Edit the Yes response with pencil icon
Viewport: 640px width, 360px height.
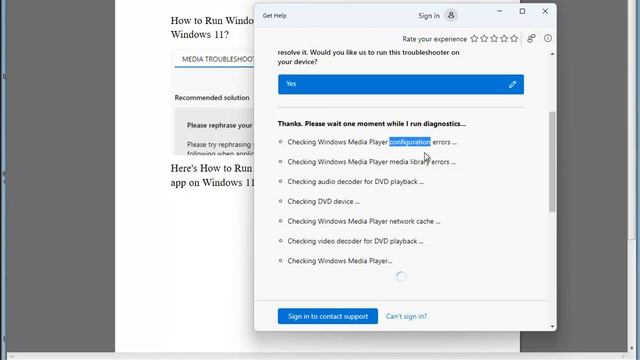click(x=512, y=84)
